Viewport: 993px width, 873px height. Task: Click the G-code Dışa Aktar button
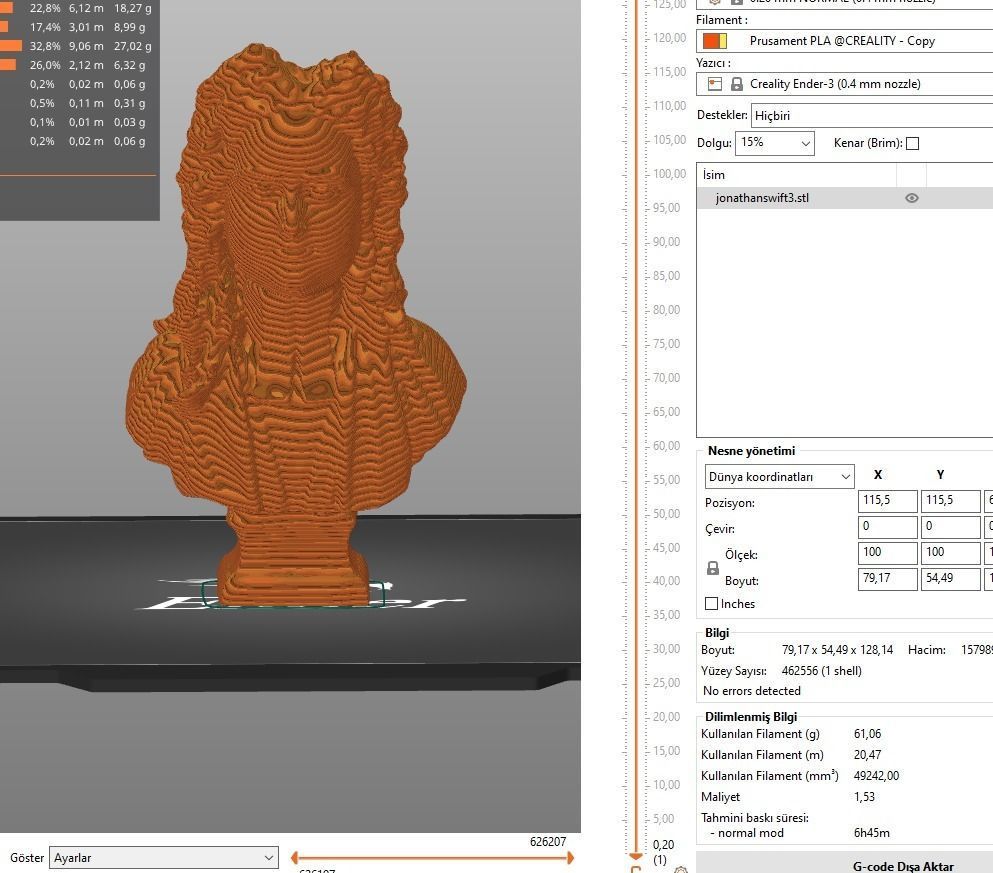(x=845, y=864)
